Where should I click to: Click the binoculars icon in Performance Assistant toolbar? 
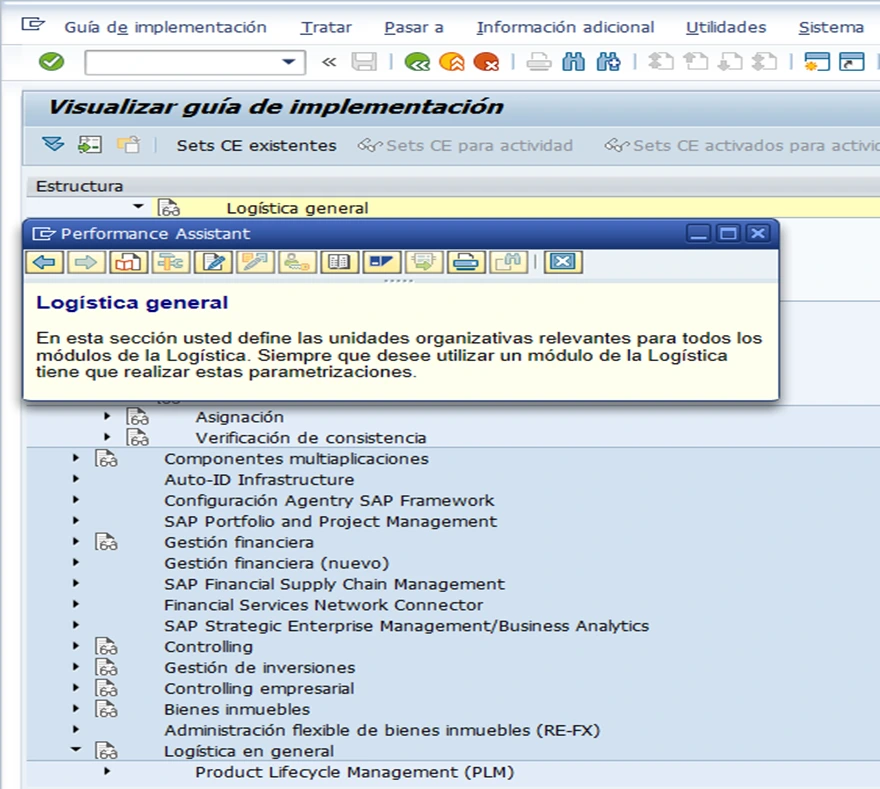508,262
